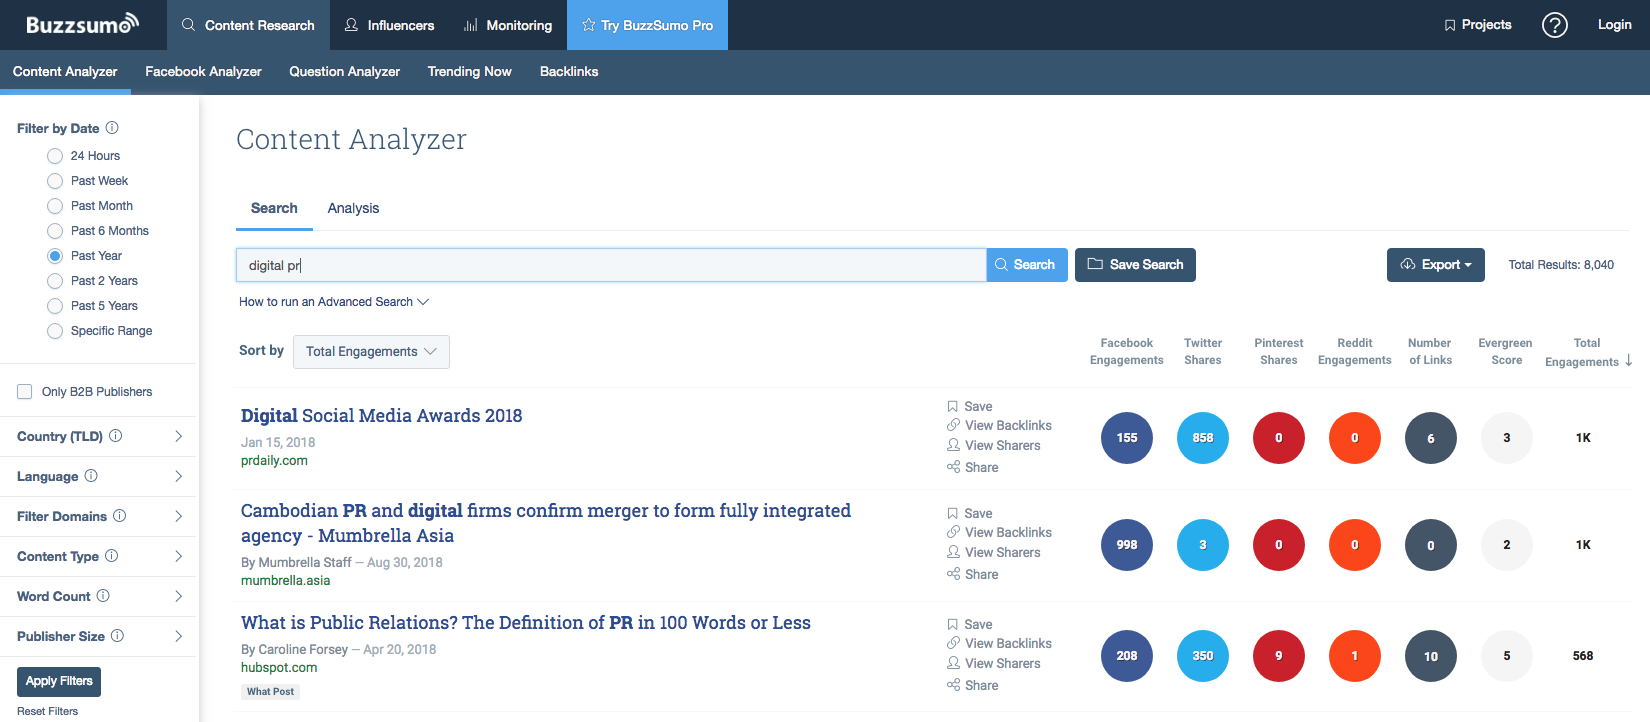Switch to the Analysis tab
1650x722 pixels.
point(353,208)
